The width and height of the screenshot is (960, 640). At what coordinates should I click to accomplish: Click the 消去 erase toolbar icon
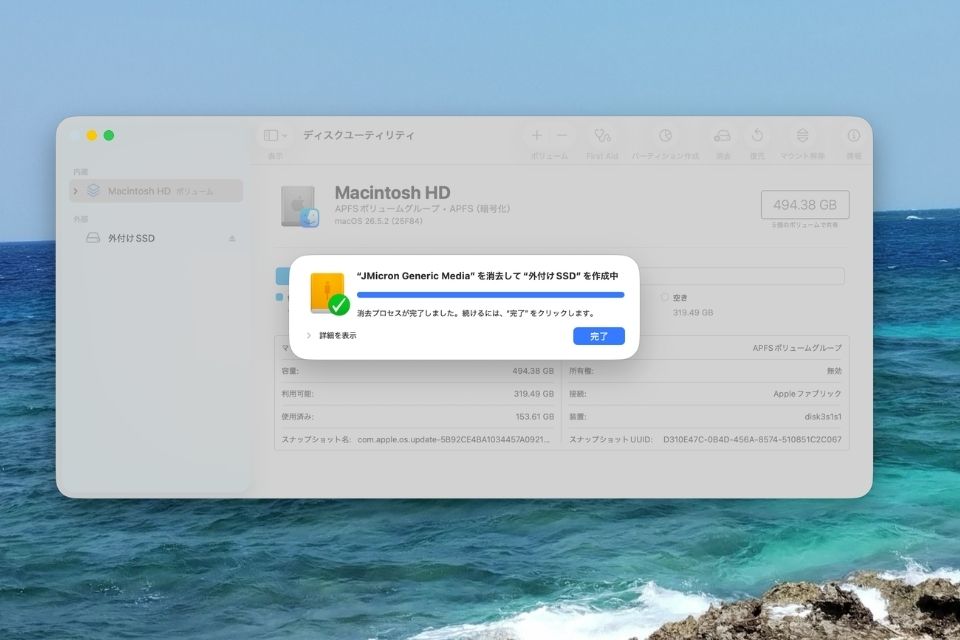pos(722,135)
